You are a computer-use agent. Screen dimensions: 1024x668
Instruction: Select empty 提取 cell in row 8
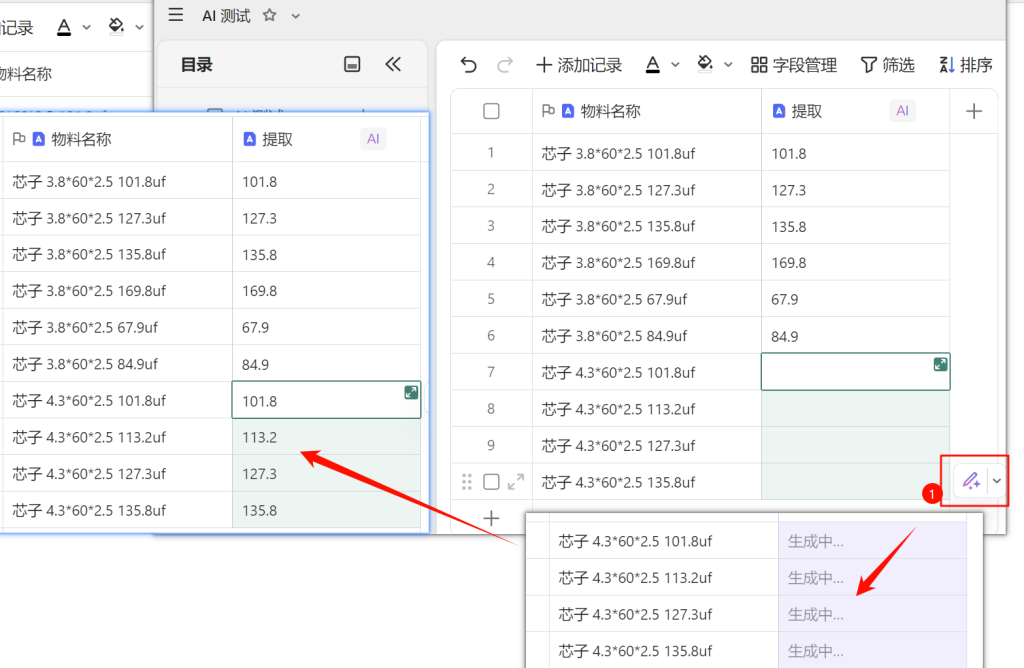pyautogui.click(x=856, y=409)
